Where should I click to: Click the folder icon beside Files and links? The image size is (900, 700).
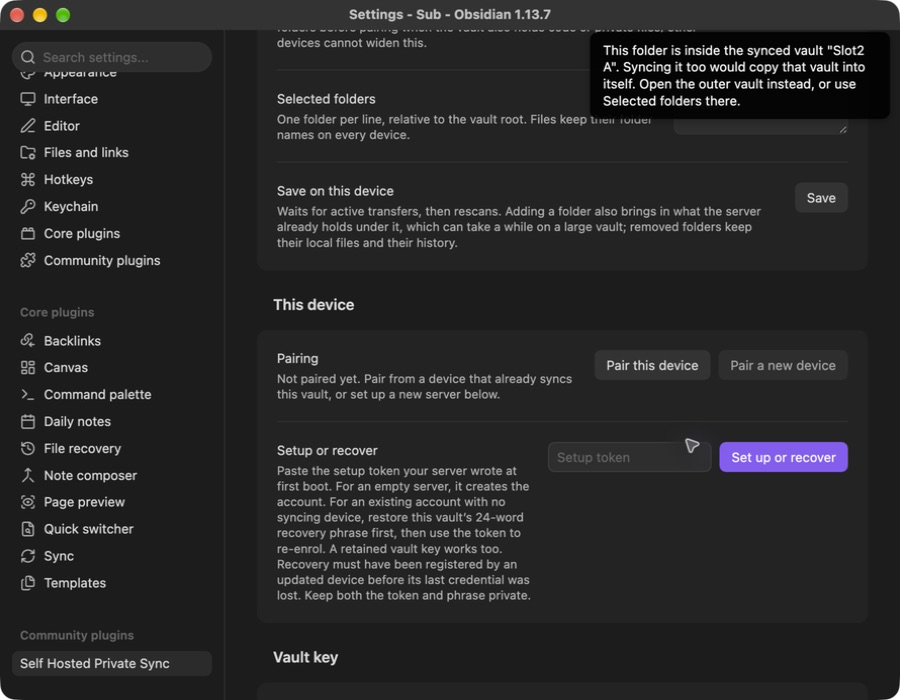[28, 153]
